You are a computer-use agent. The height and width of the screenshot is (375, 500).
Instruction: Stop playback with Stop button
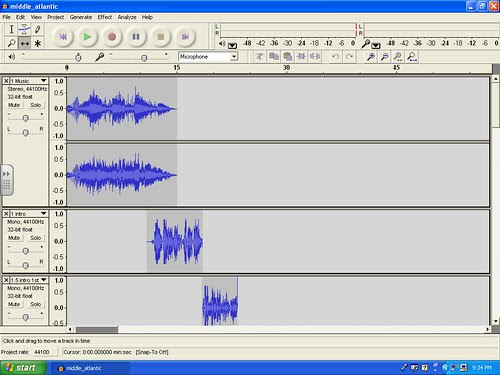[x=160, y=37]
